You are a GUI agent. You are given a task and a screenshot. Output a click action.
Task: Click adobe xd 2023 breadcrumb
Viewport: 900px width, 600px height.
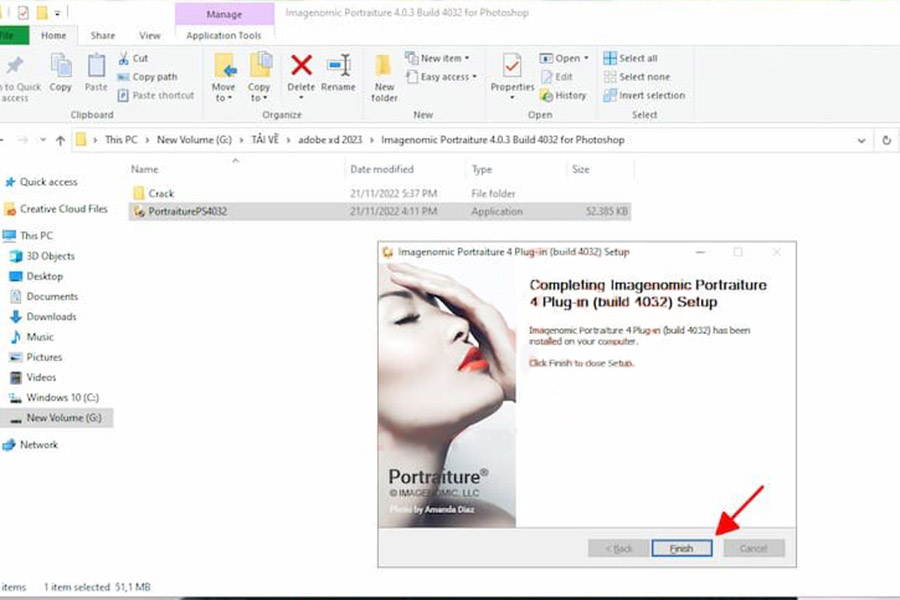(330, 140)
